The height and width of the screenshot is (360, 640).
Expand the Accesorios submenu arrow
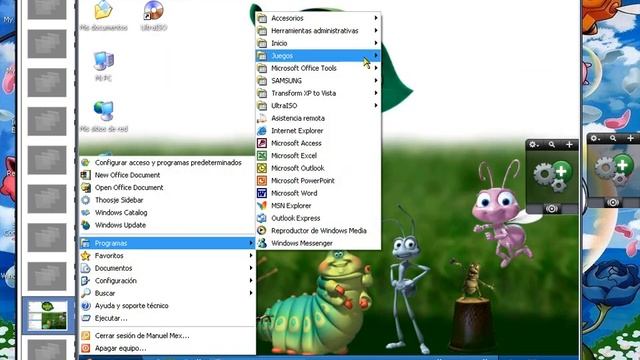pyautogui.click(x=376, y=18)
